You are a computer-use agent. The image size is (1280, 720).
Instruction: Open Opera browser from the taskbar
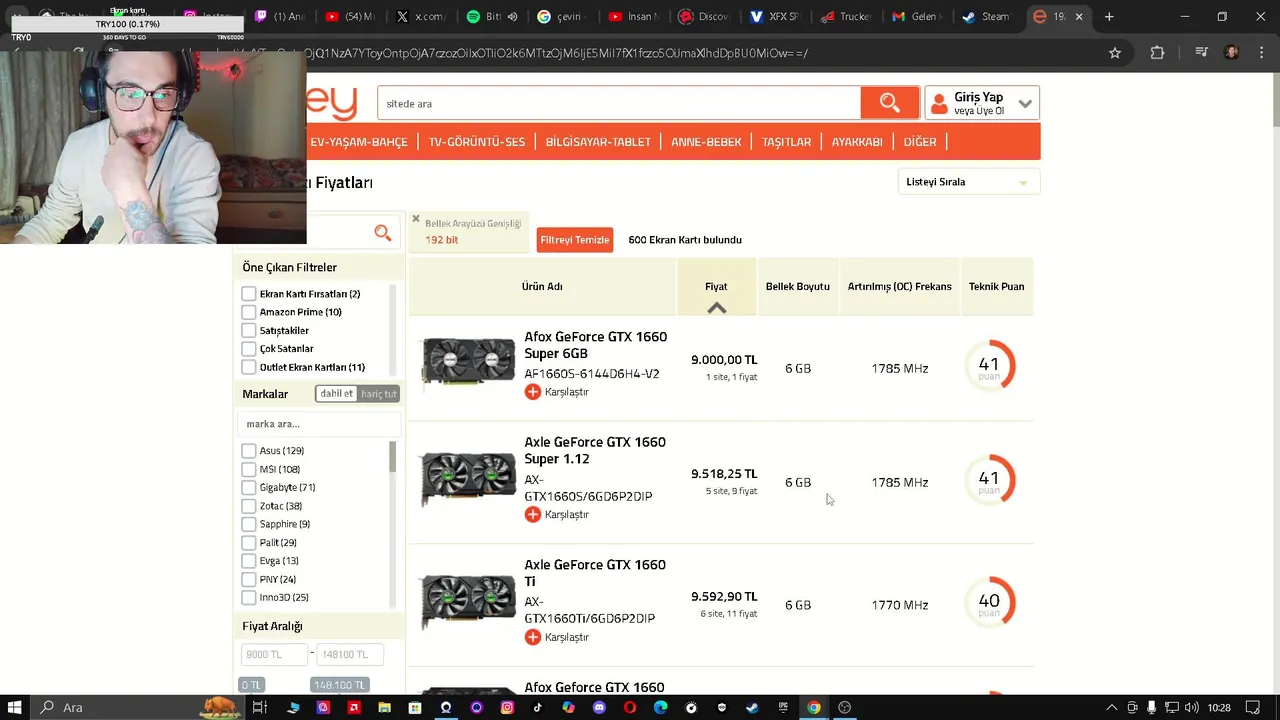pyautogui.click(x=629, y=707)
